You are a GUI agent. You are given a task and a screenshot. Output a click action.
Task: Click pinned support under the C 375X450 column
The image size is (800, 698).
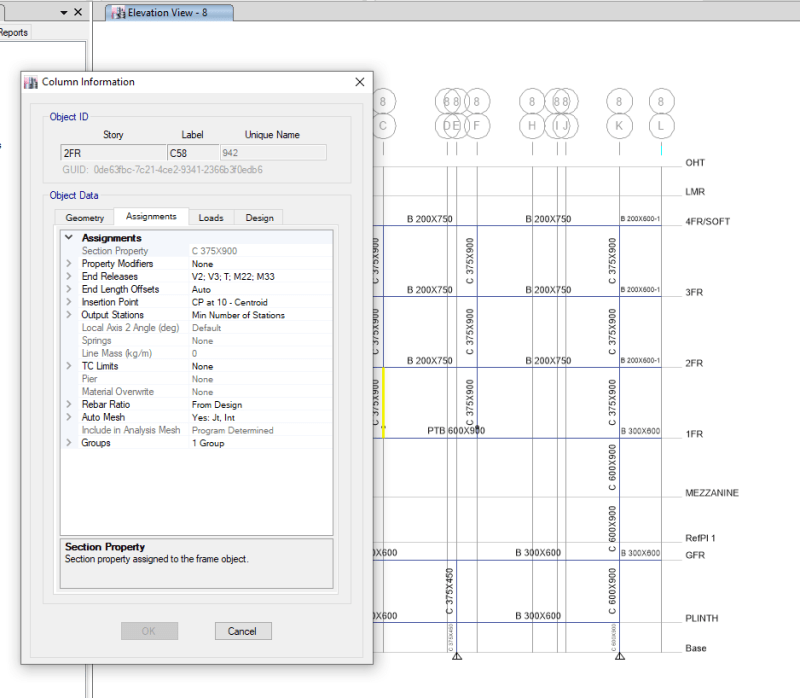457,656
